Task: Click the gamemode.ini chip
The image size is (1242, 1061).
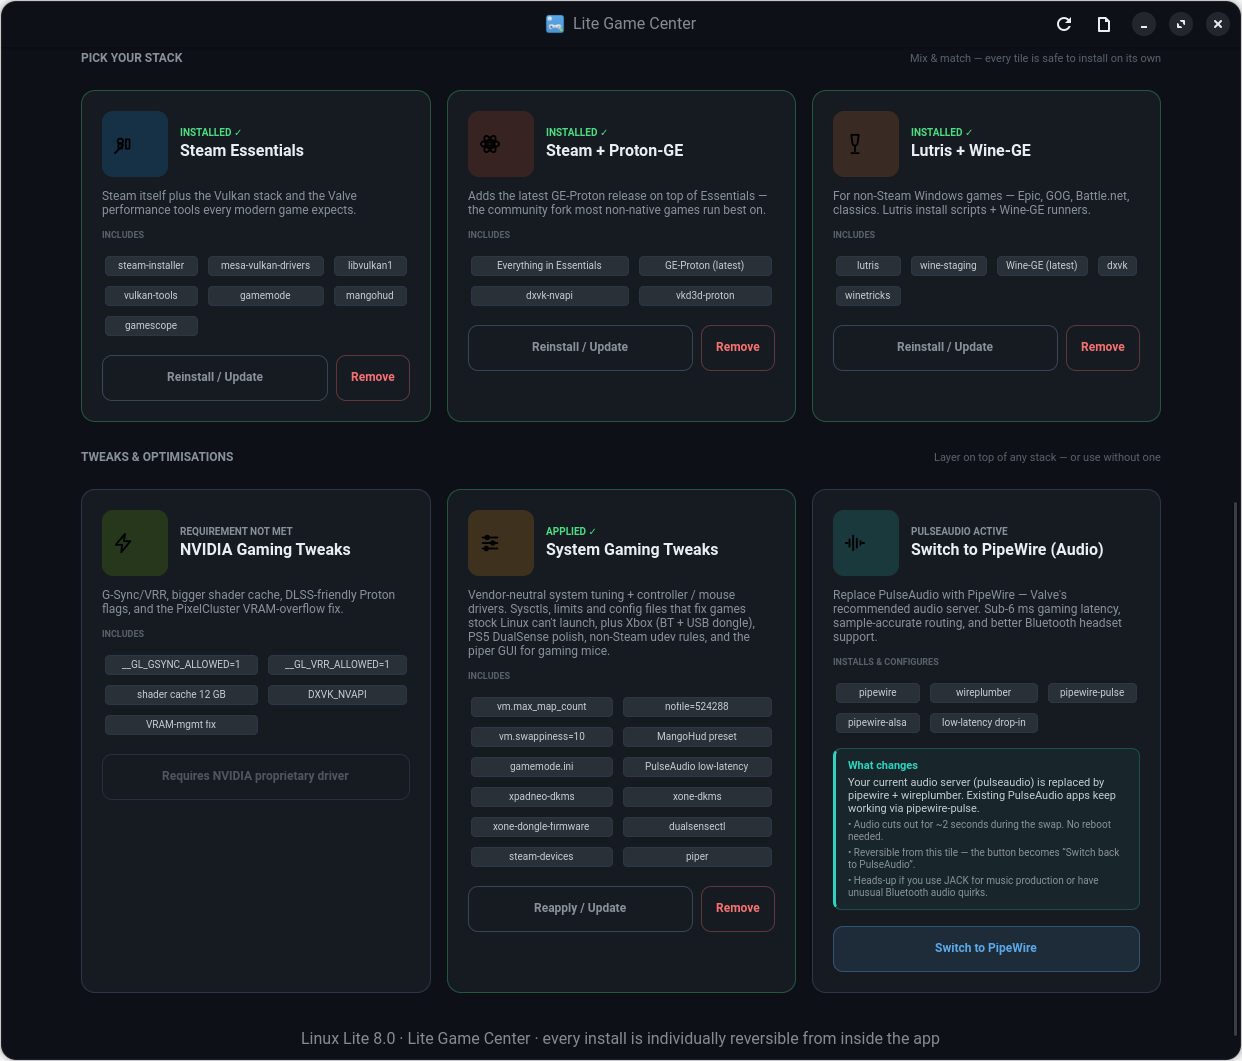Action: (x=542, y=767)
